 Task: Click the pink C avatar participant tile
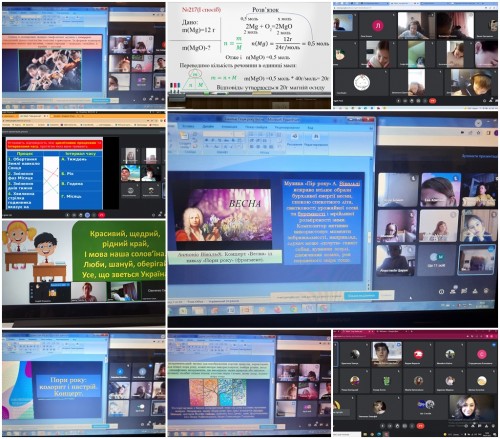pos(482,355)
